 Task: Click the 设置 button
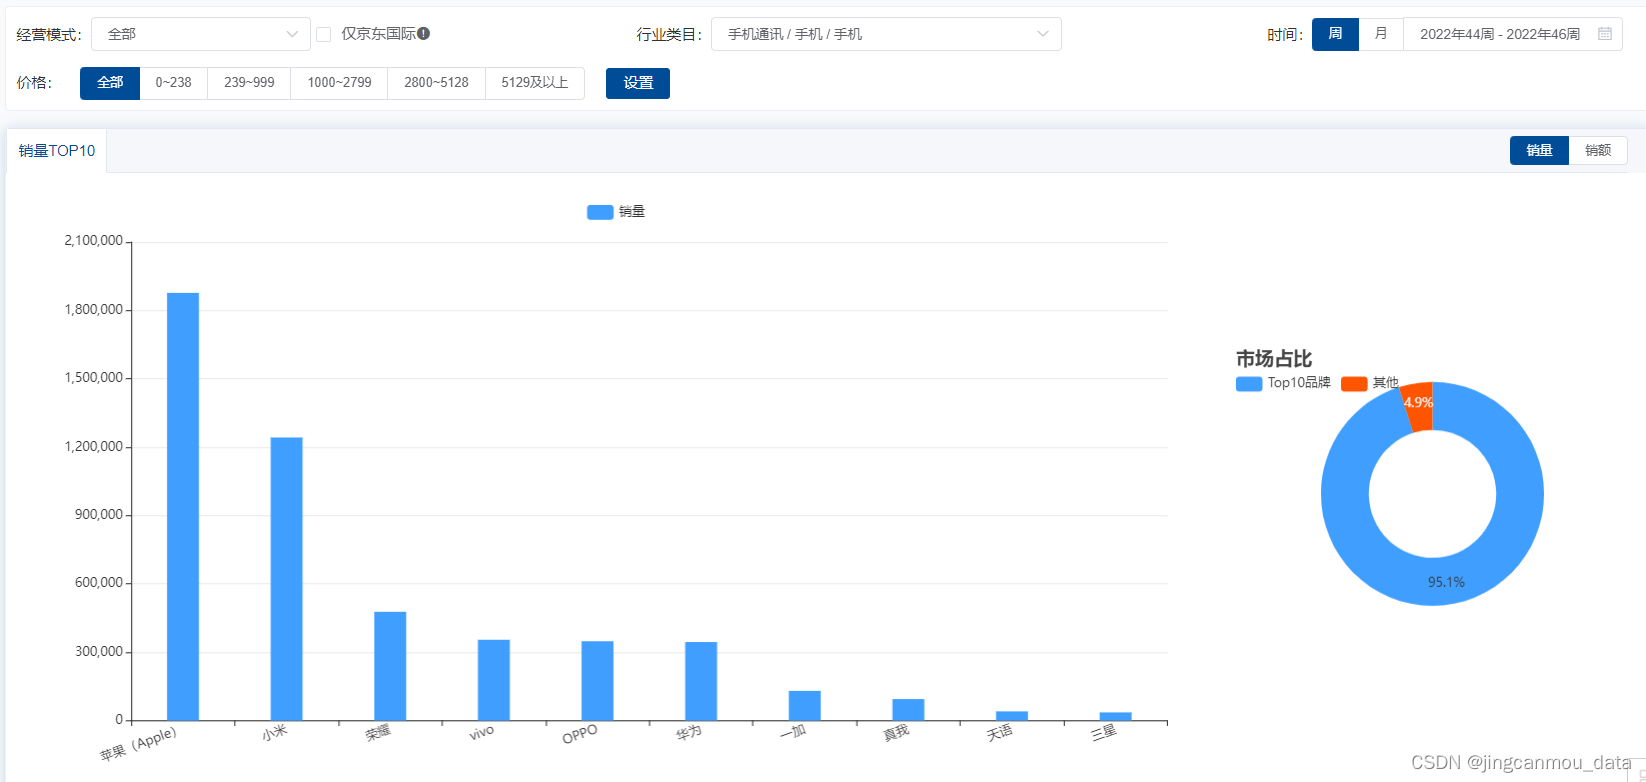point(638,83)
